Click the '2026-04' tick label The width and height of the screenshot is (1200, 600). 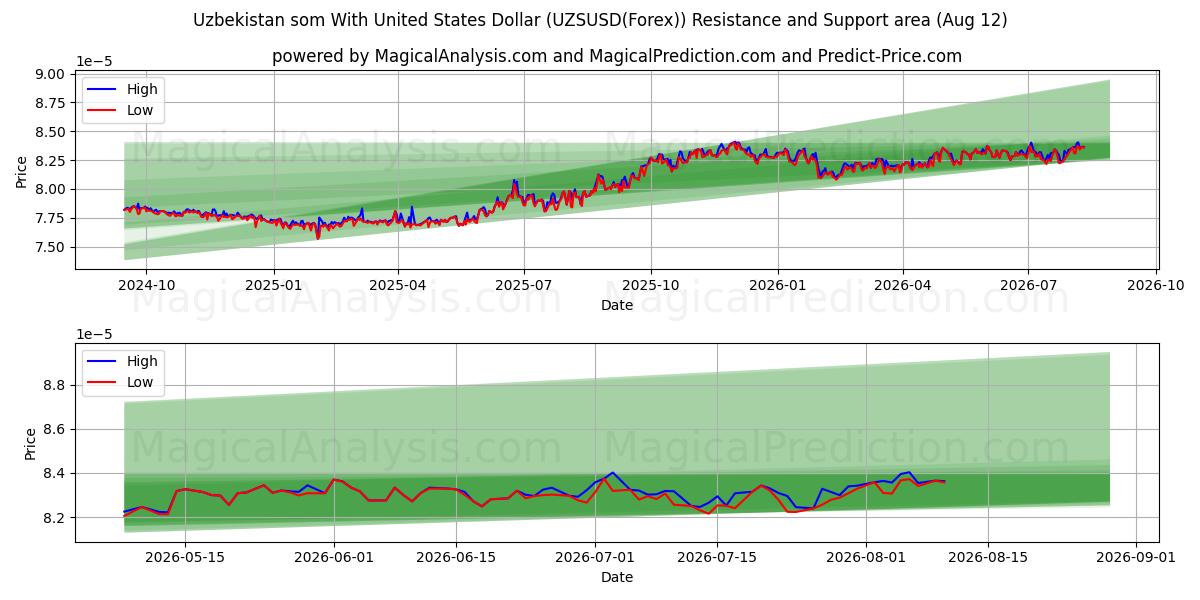[x=903, y=286]
